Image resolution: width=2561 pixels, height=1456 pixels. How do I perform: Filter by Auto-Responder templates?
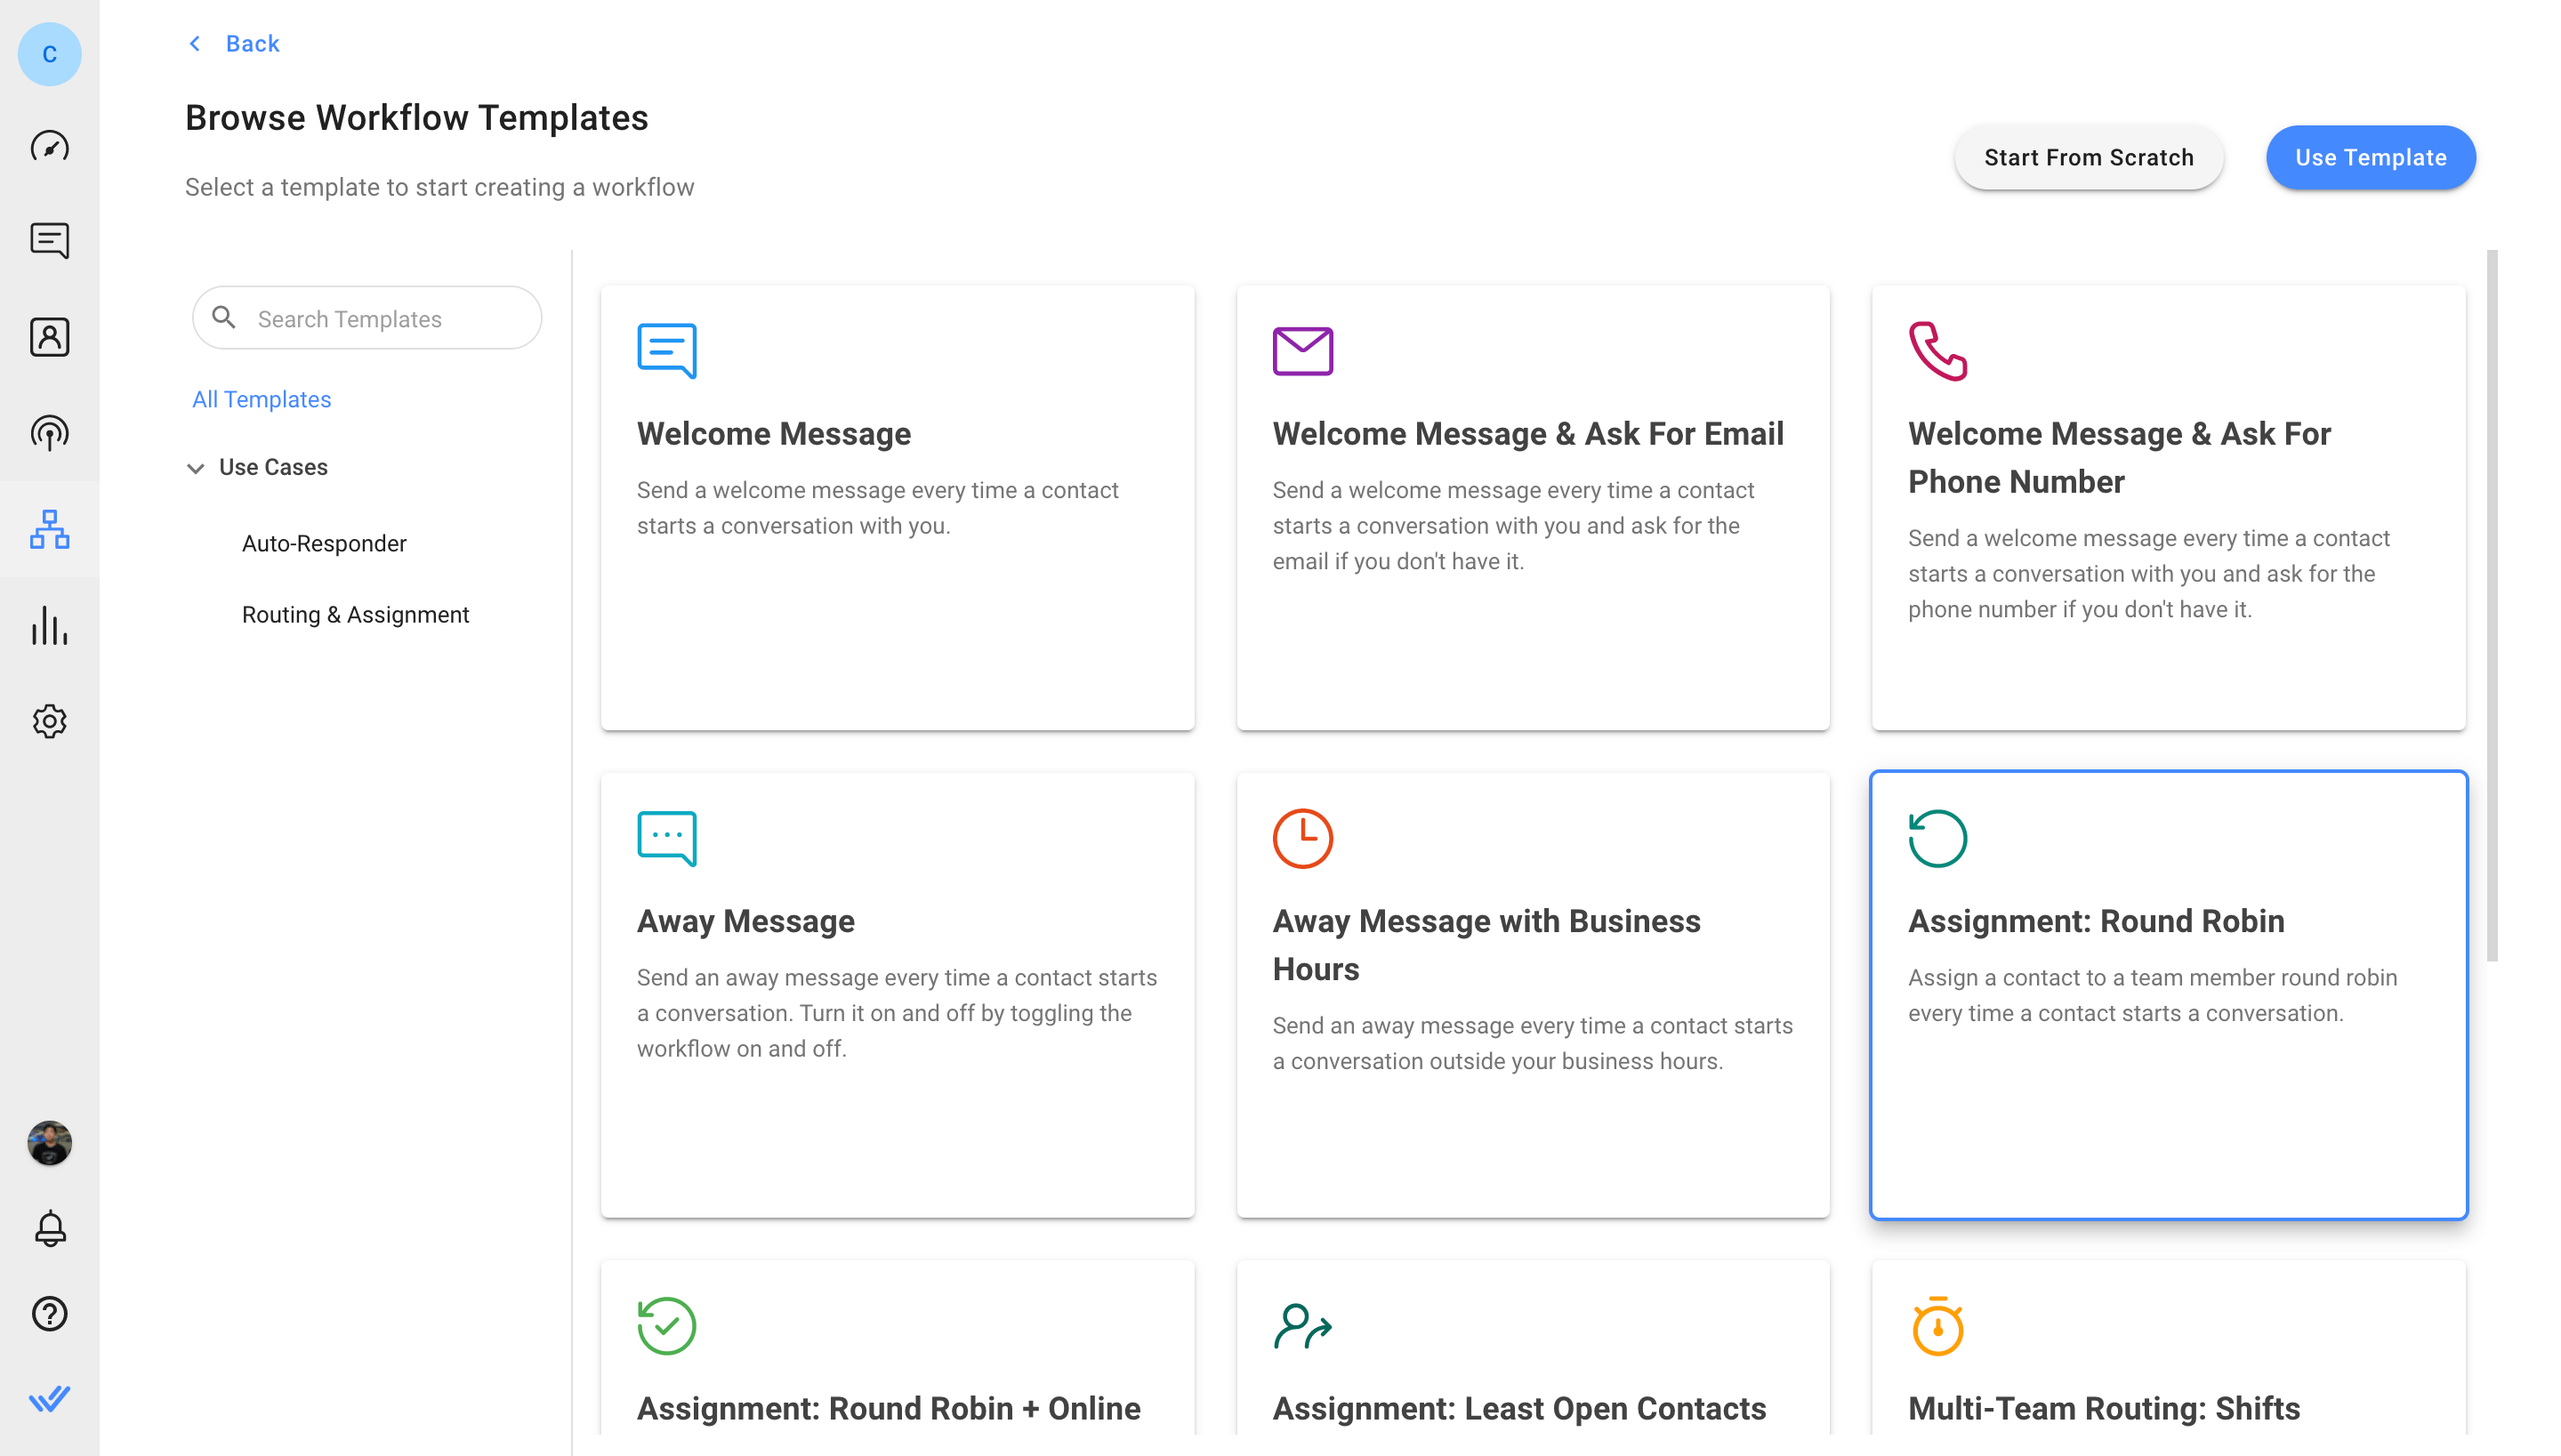click(x=324, y=543)
